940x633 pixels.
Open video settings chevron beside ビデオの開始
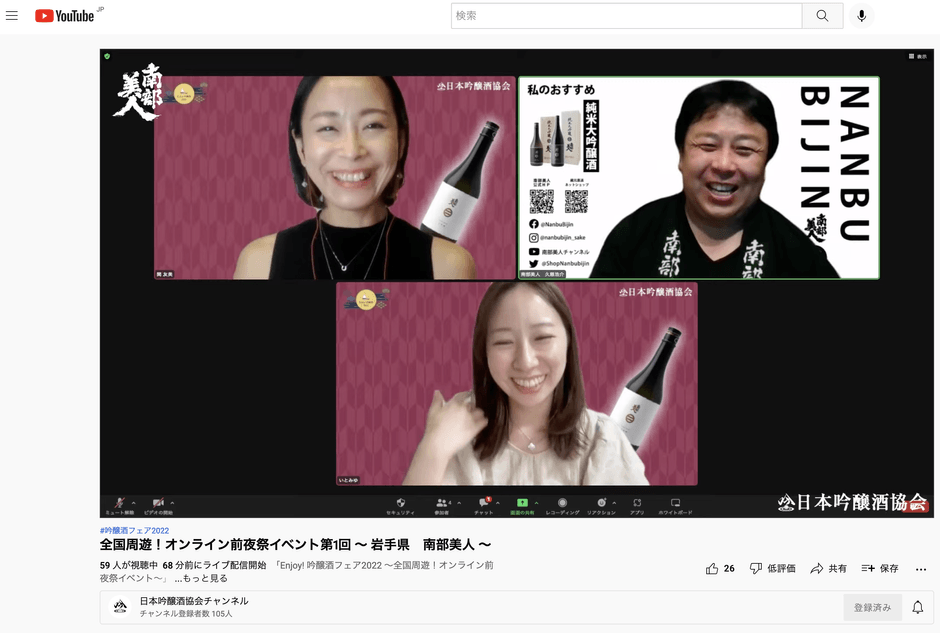click(x=170, y=503)
